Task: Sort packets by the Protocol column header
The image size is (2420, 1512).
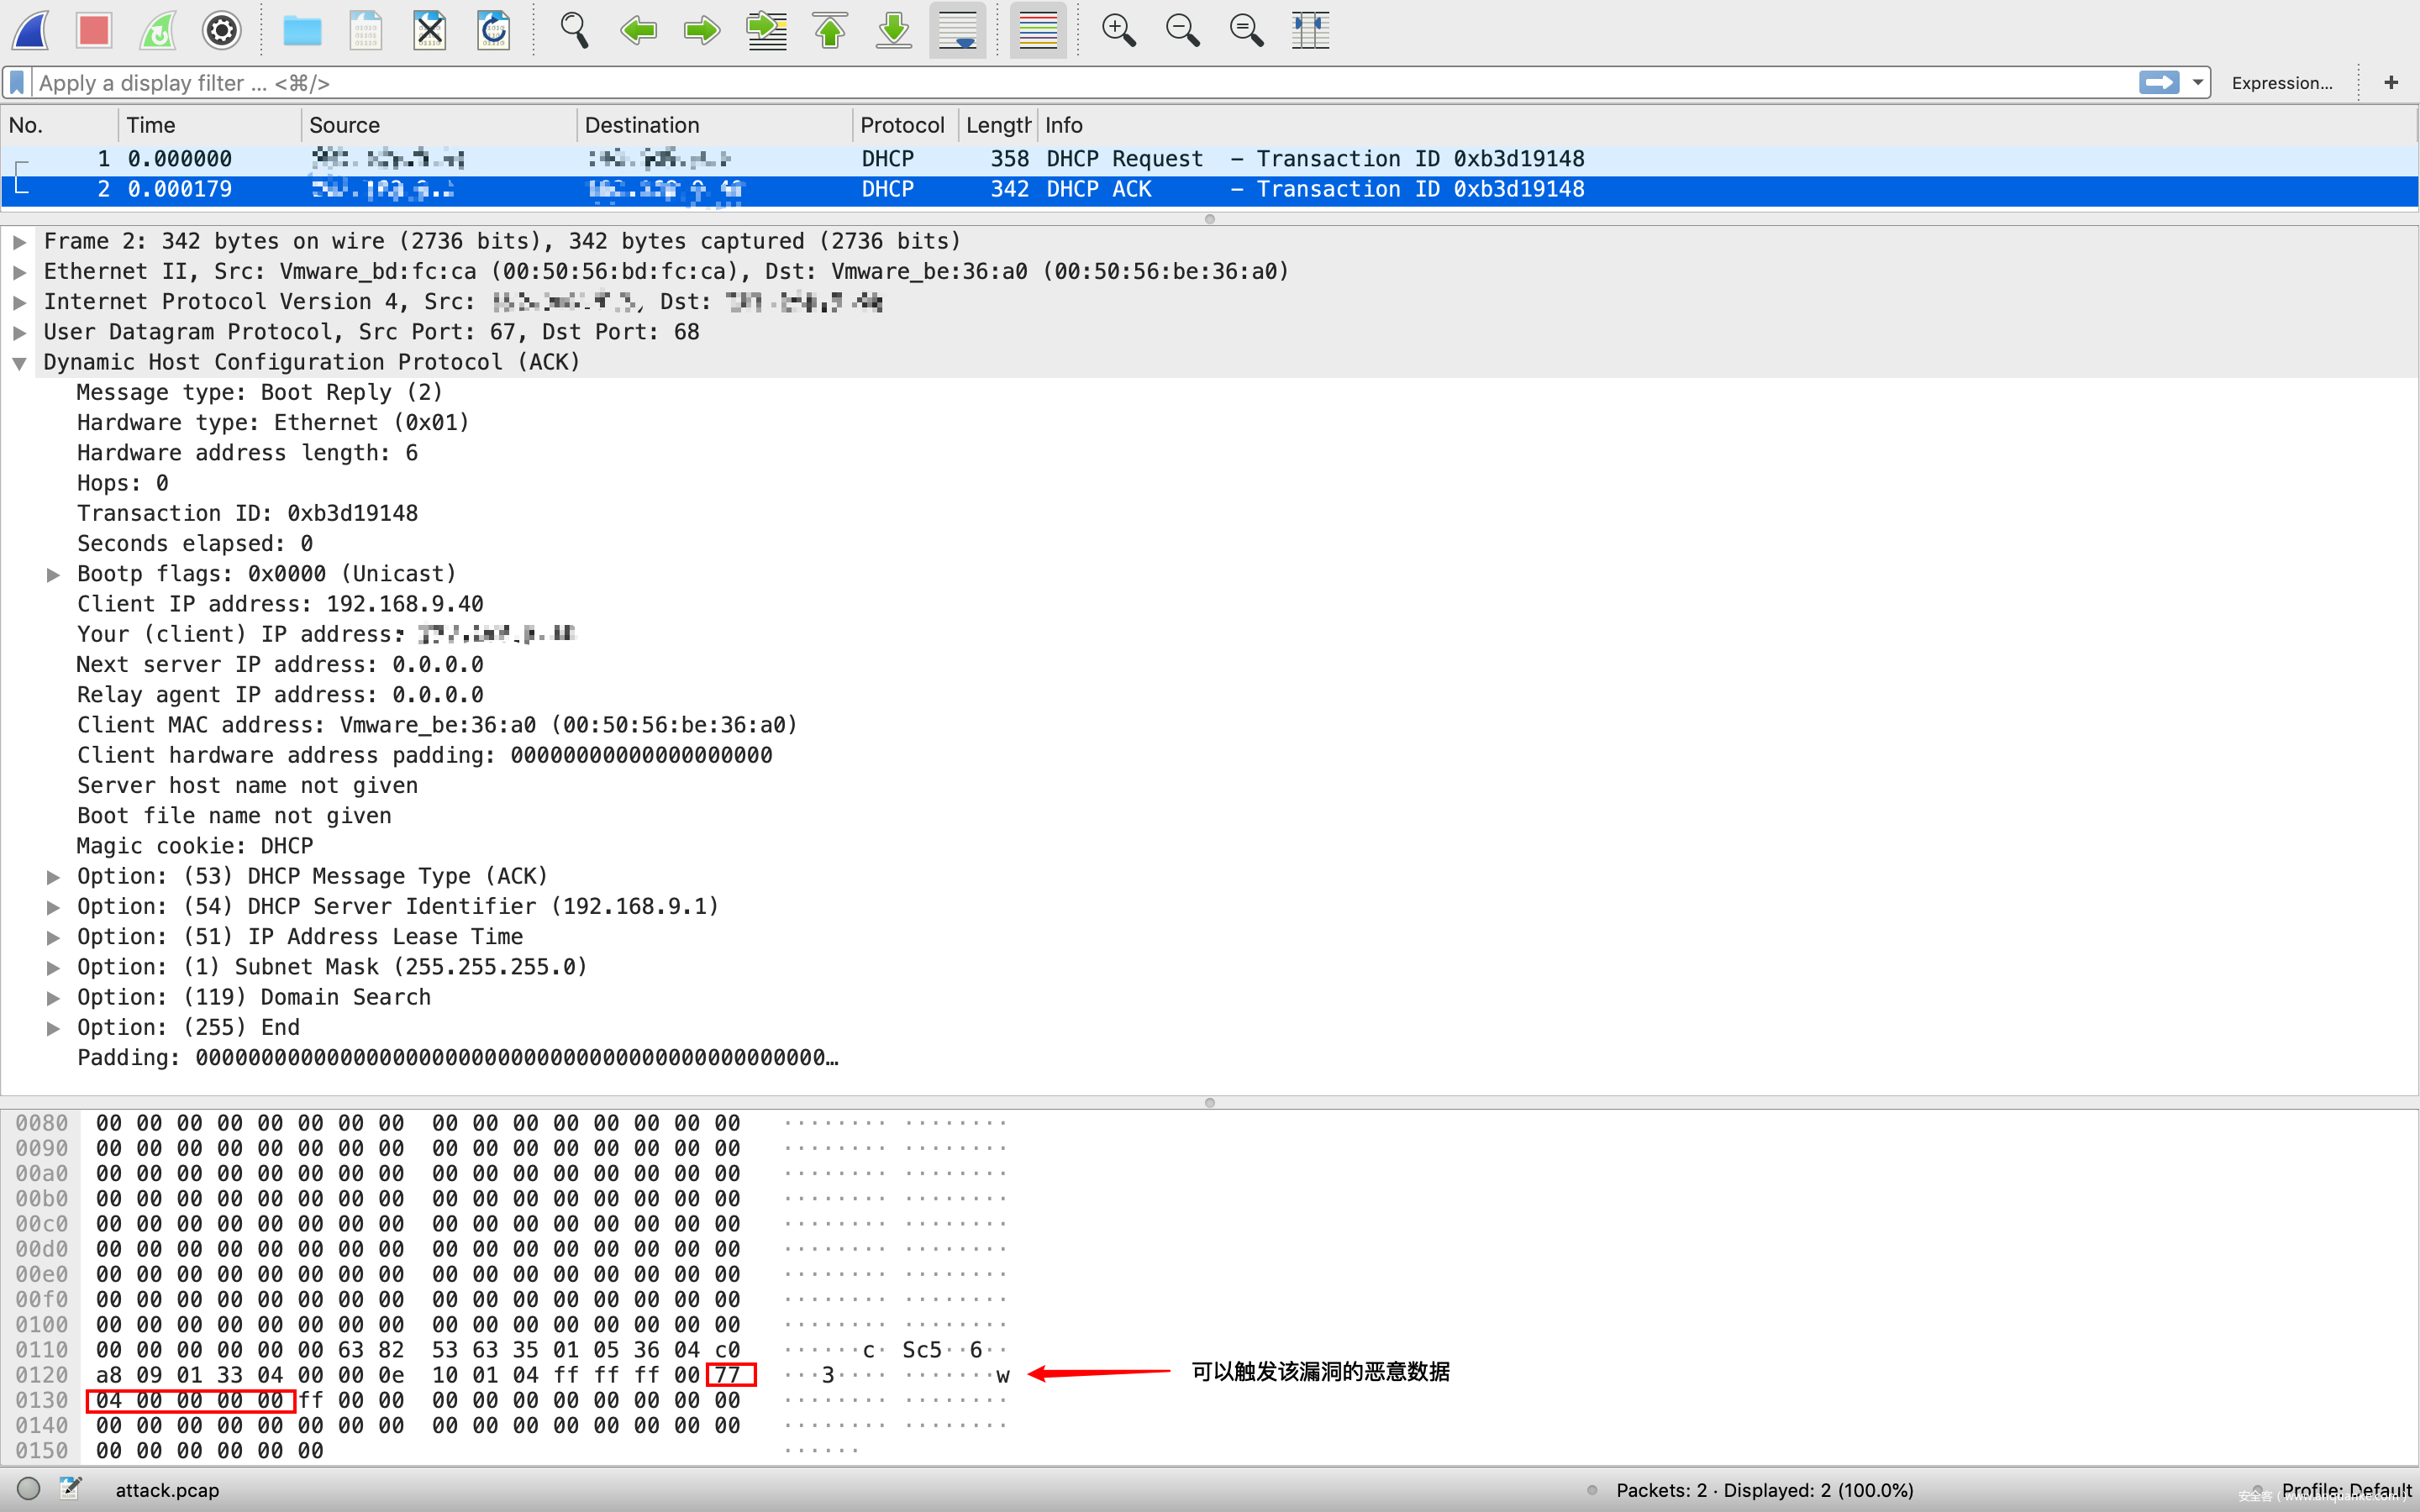Action: point(901,125)
